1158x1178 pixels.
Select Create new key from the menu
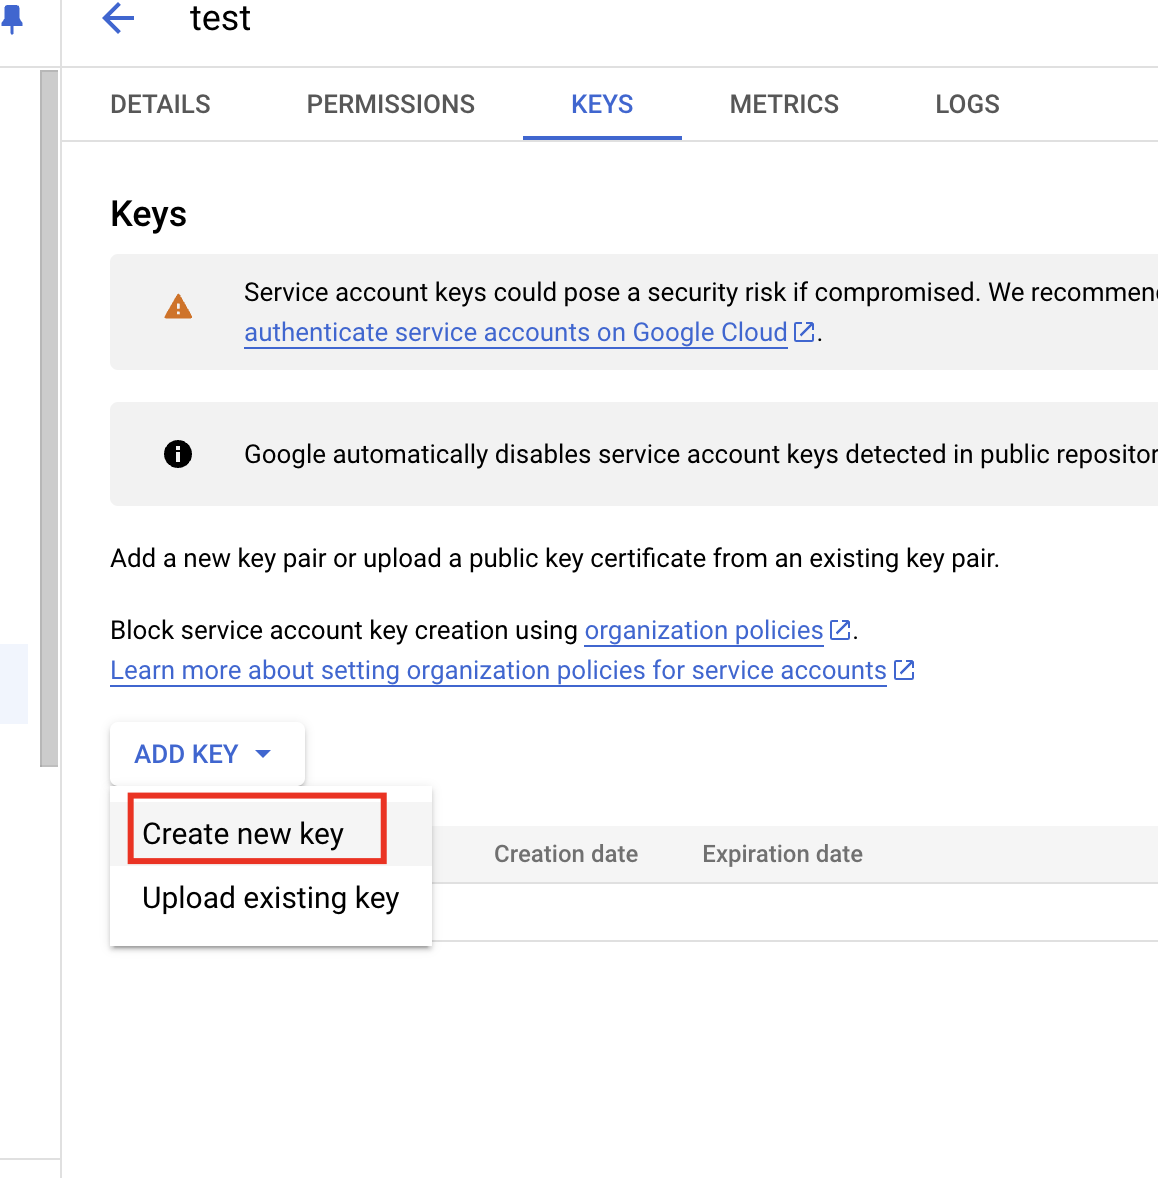click(x=243, y=833)
